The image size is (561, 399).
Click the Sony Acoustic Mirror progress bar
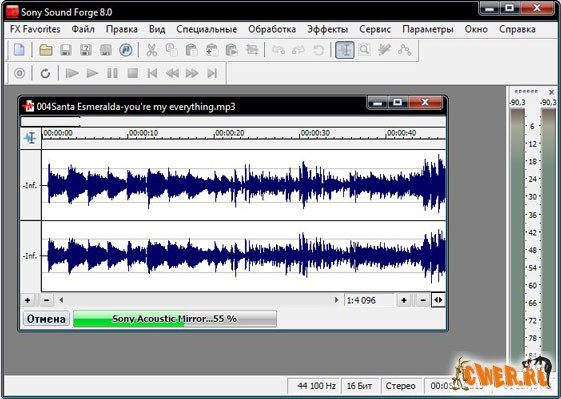click(175, 319)
